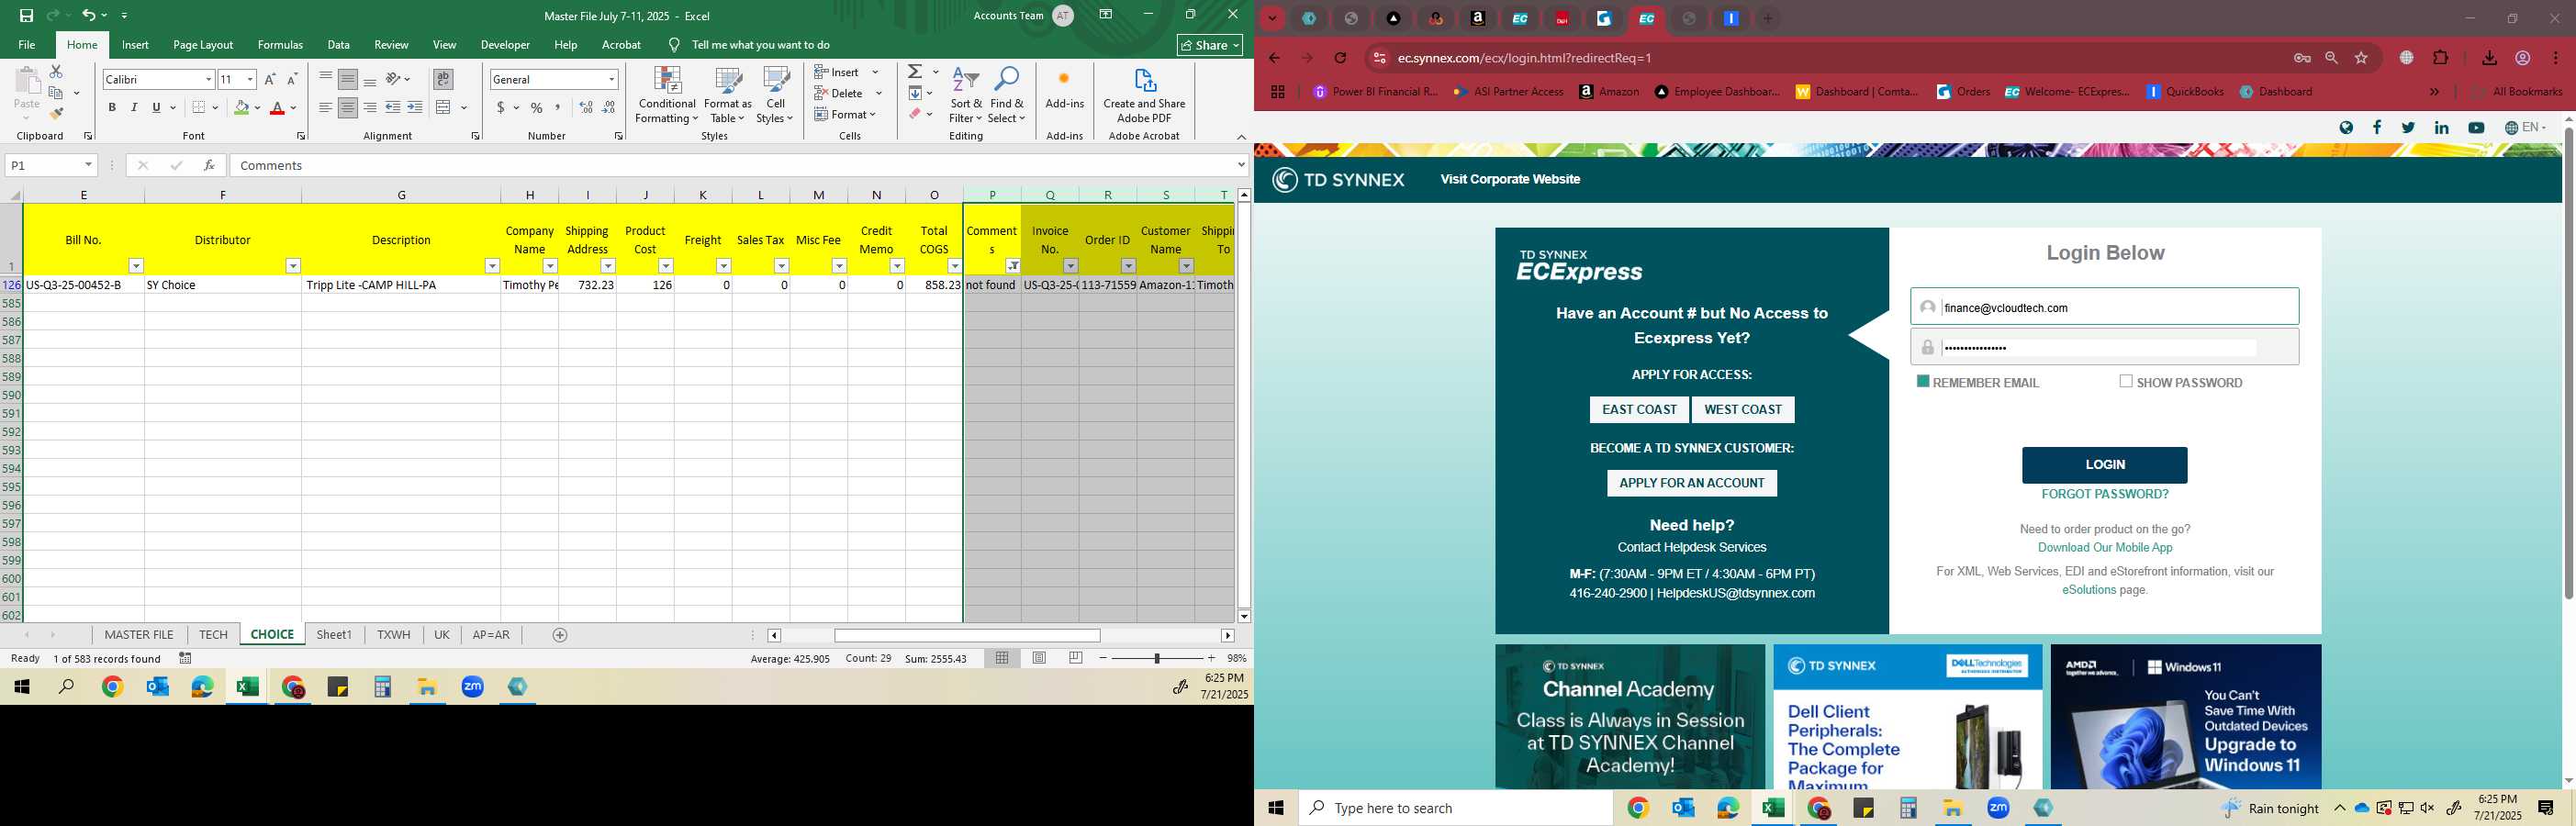Click Download Our Mobile App link

pos(2105,547)
